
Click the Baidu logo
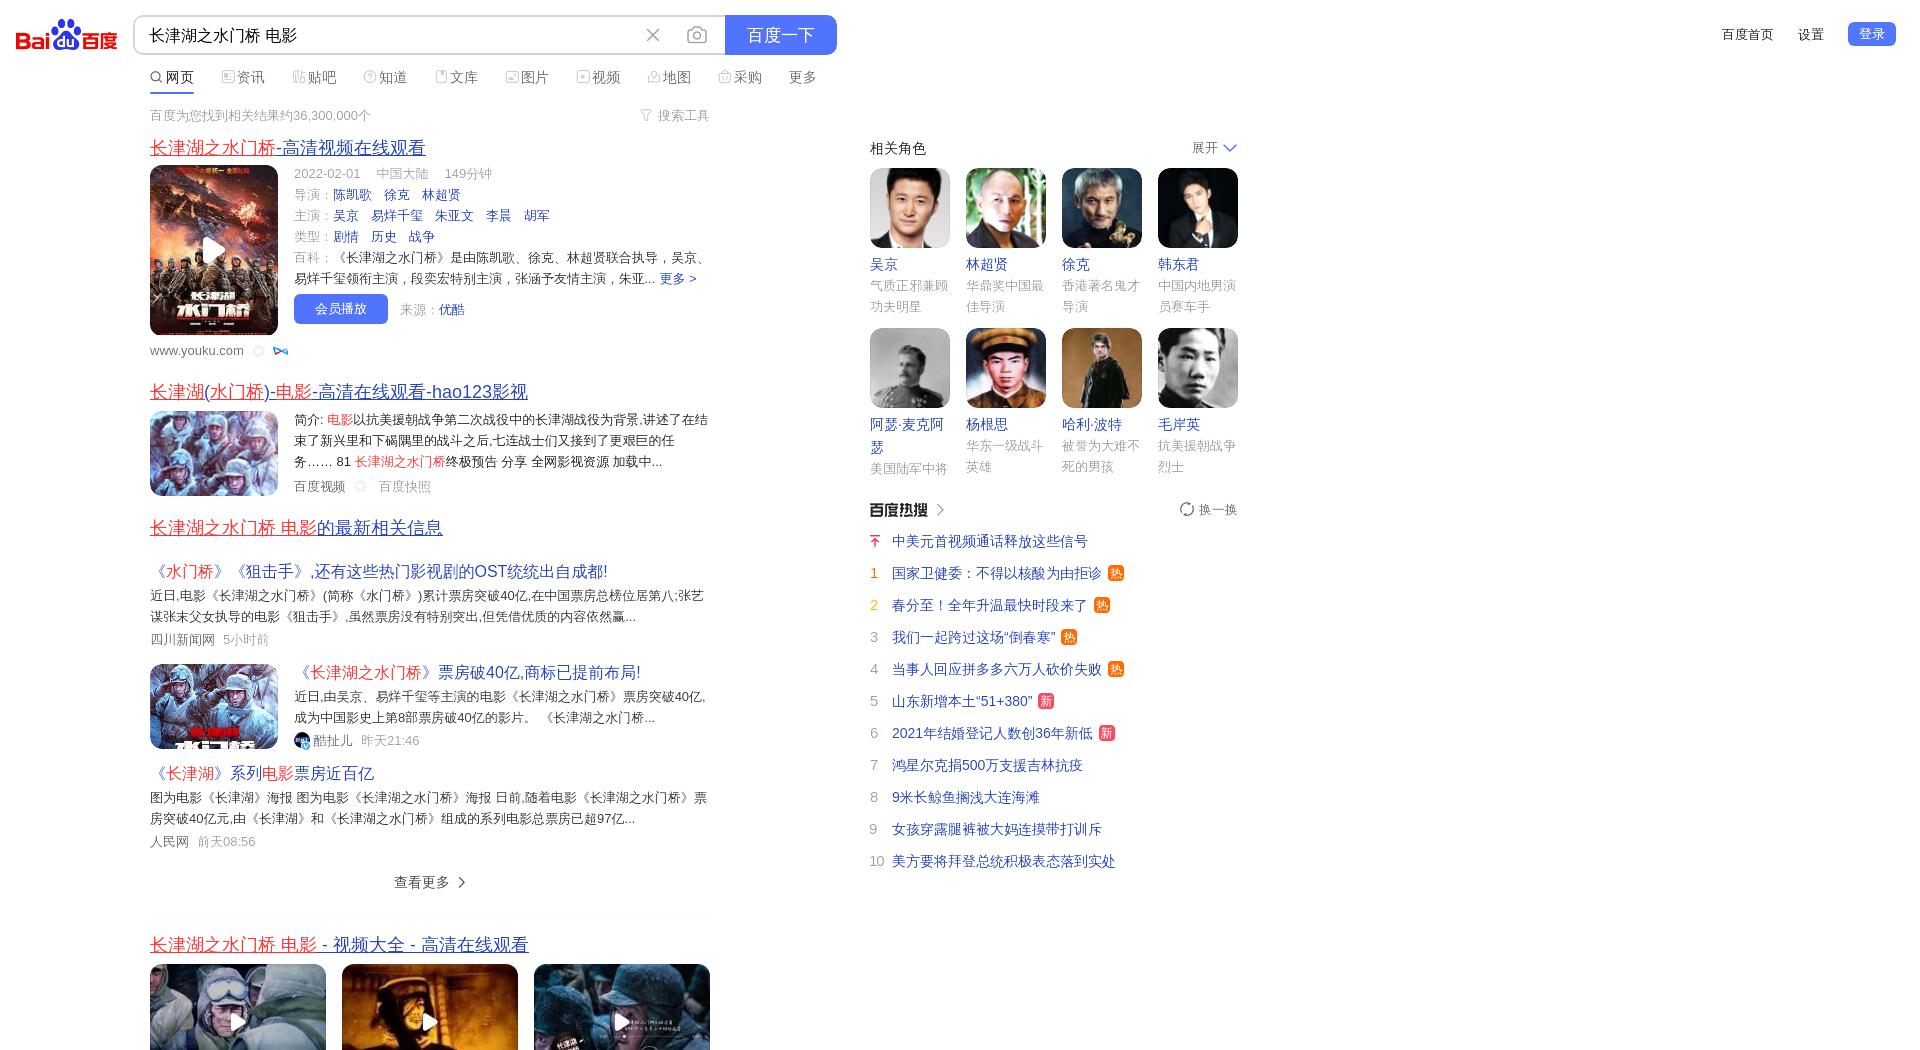pos(66,35)
